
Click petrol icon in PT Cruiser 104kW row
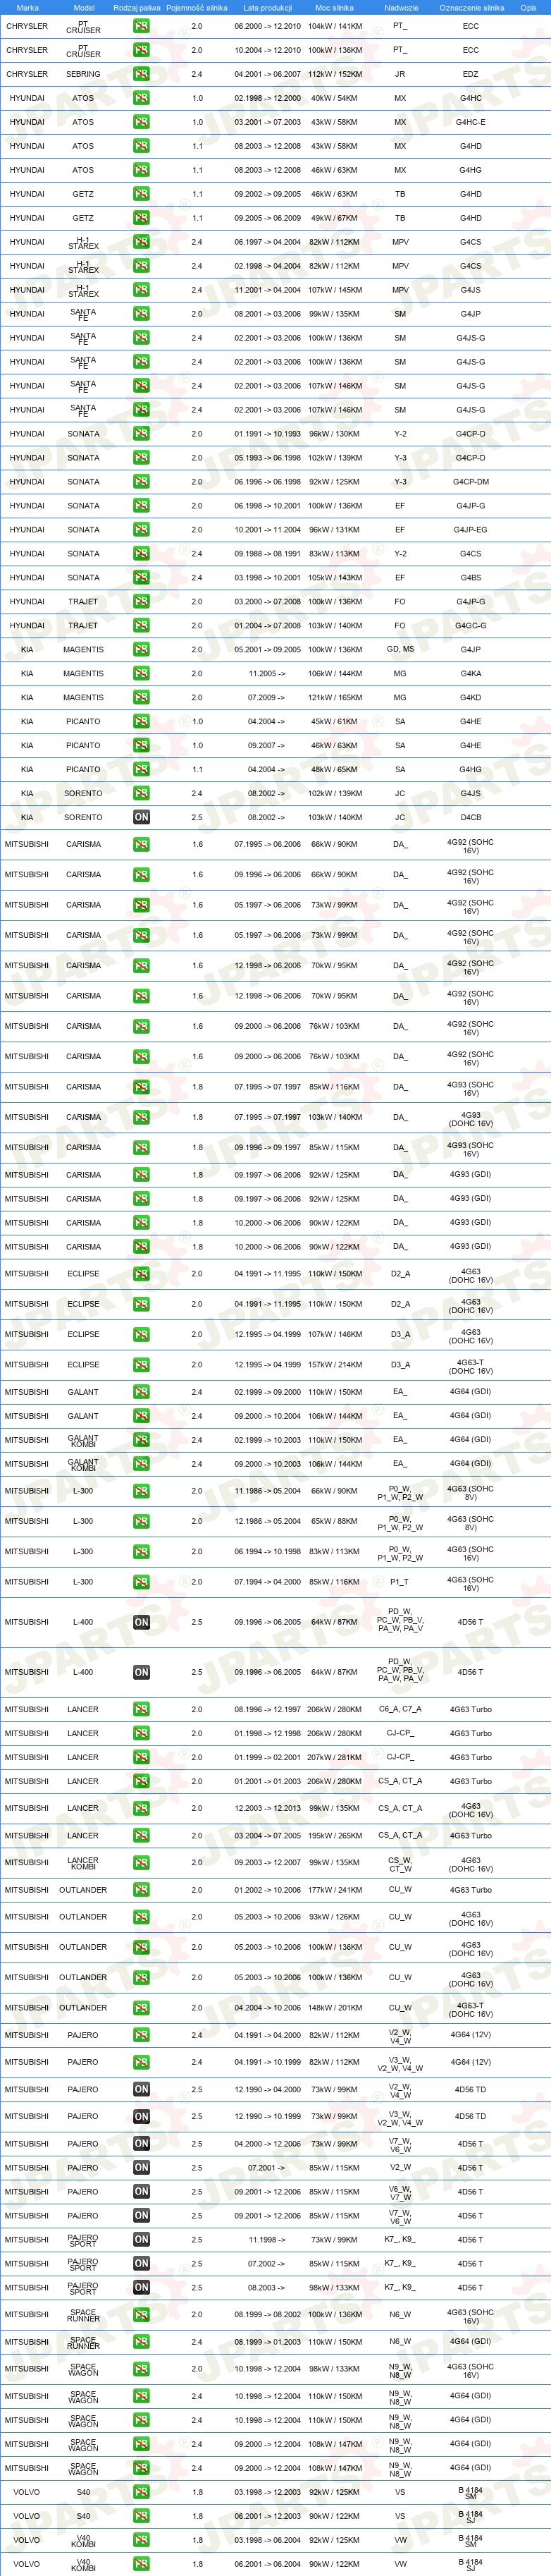tap(141, 26)
